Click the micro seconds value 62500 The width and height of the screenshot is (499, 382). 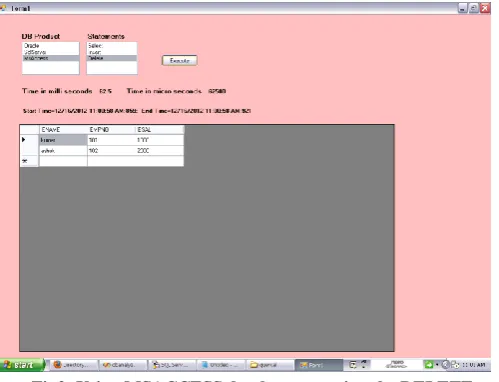point(217,91)
